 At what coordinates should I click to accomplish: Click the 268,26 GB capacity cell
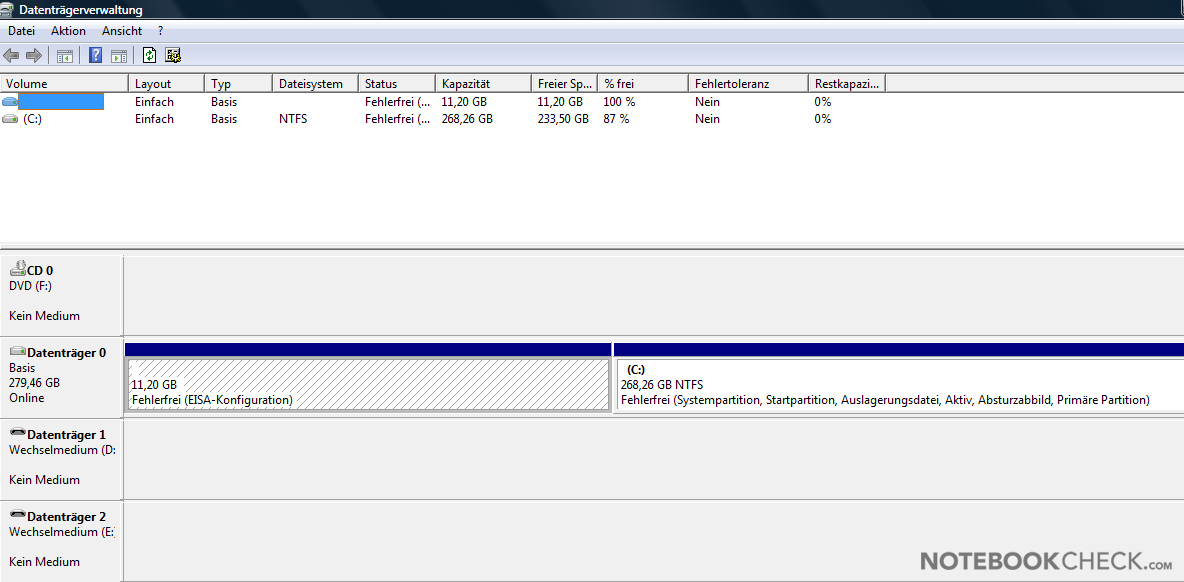(x=467, y=119)
